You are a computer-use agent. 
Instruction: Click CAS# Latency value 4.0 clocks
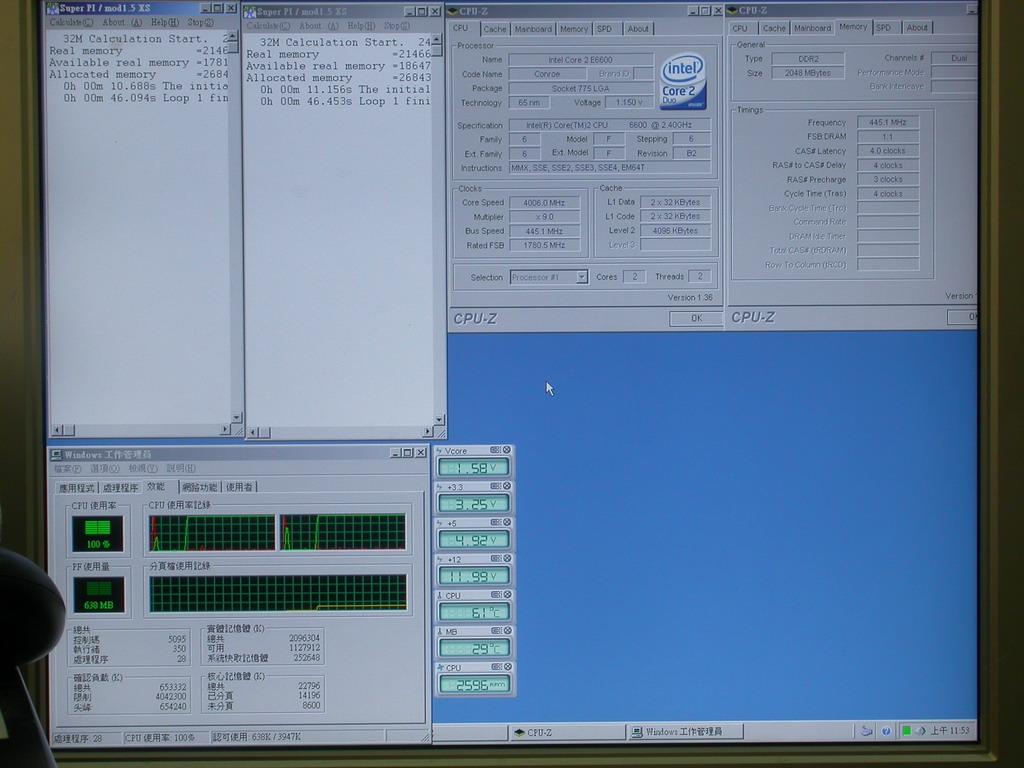point(888,151)
